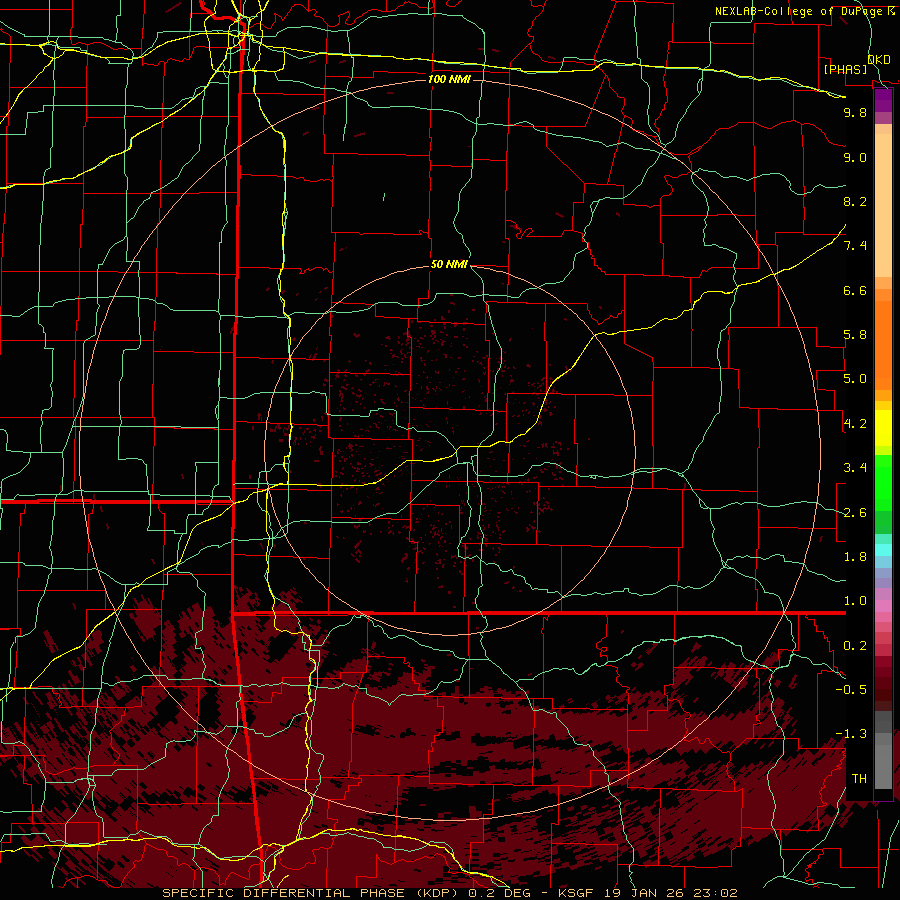
Task: Pick the purple band atop the color bar
Action: 883,101
